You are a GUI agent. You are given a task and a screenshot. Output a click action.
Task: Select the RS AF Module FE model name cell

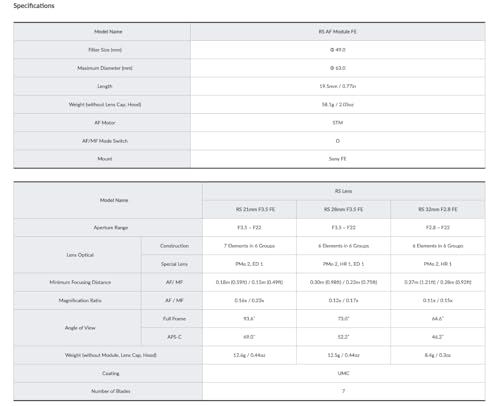(x=338, y=32)
